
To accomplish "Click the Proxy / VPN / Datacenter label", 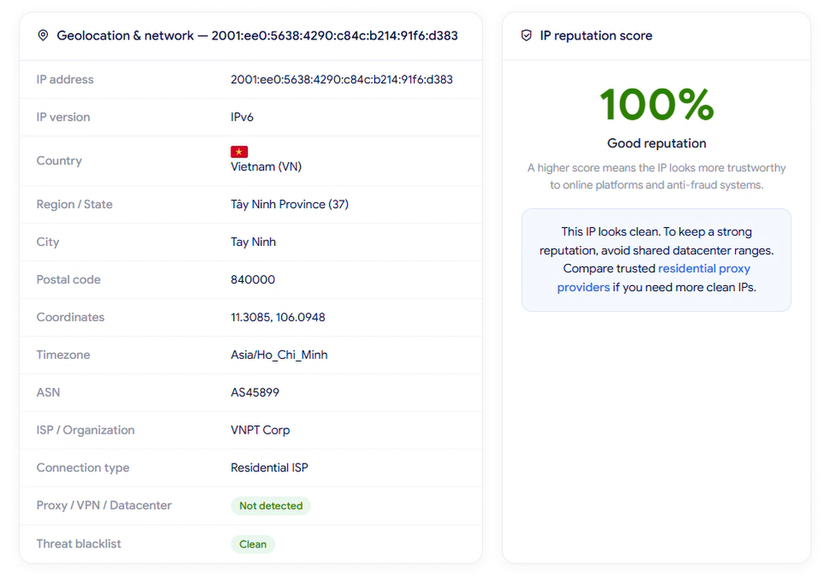I will click(104, 505).
